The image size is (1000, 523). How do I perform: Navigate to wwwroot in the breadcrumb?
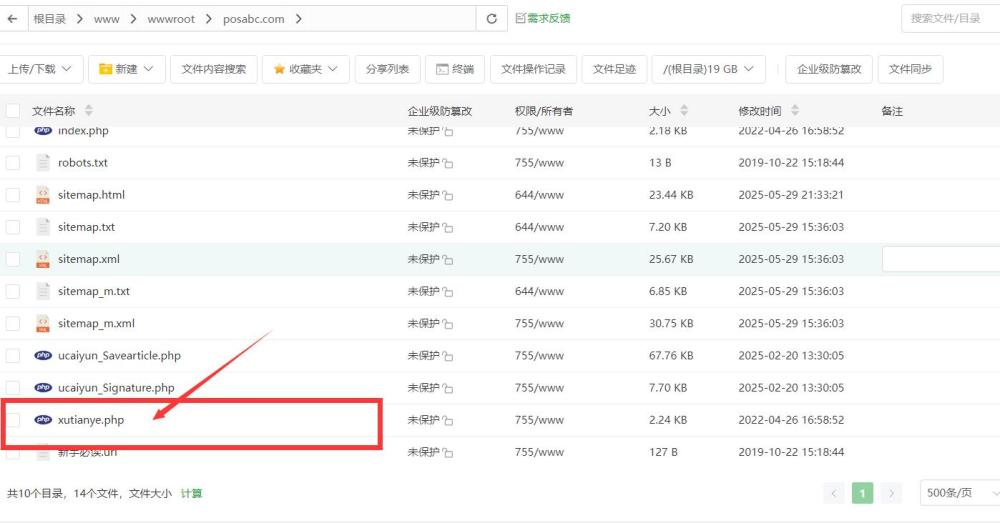(171, 19)
